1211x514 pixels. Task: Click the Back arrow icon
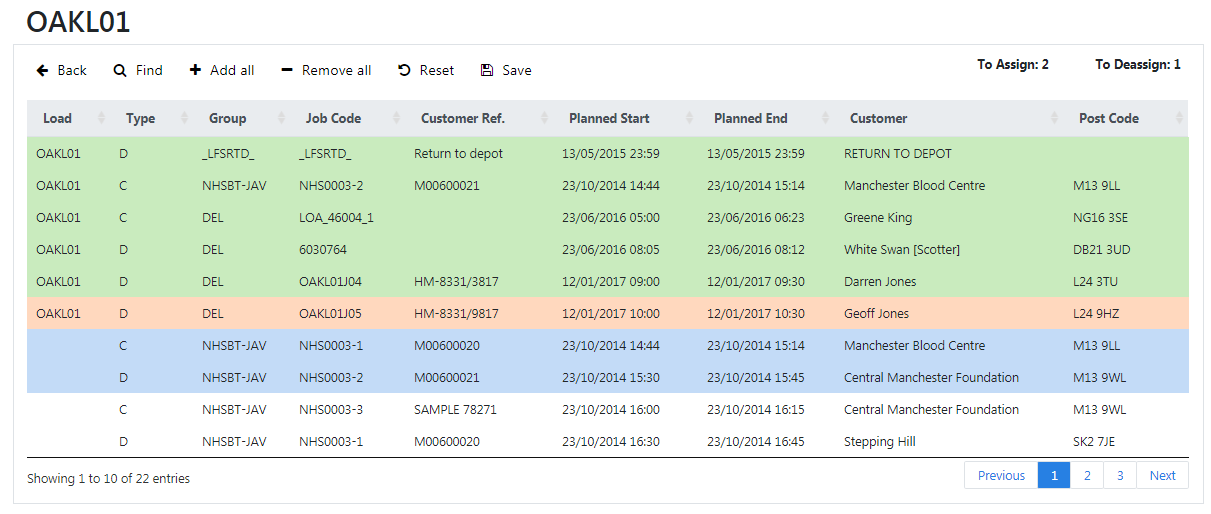tap(42, 71)
